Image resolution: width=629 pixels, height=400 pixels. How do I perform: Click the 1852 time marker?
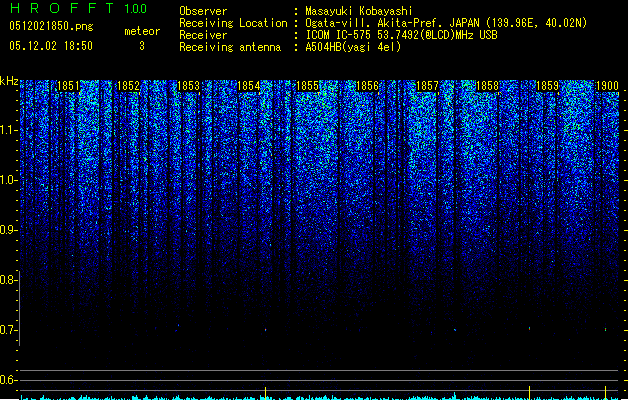tap(128, 86)
